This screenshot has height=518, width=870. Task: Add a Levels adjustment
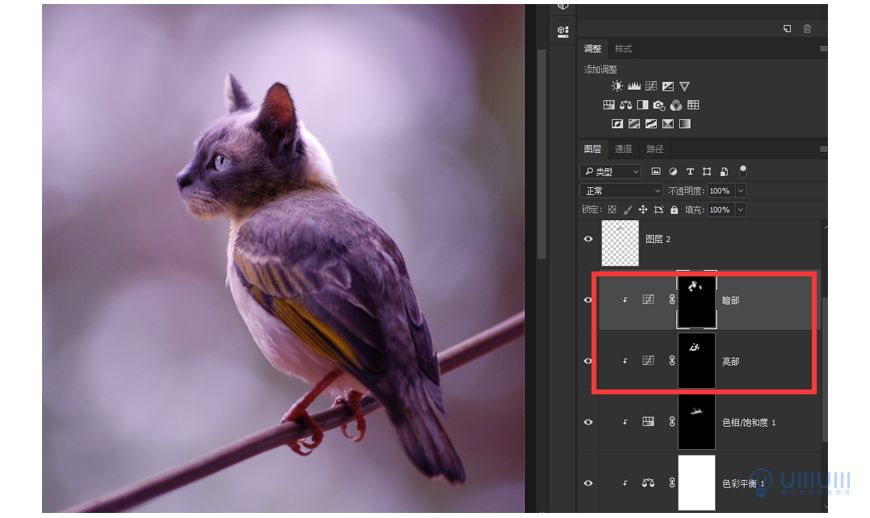(x=634, y=86)
